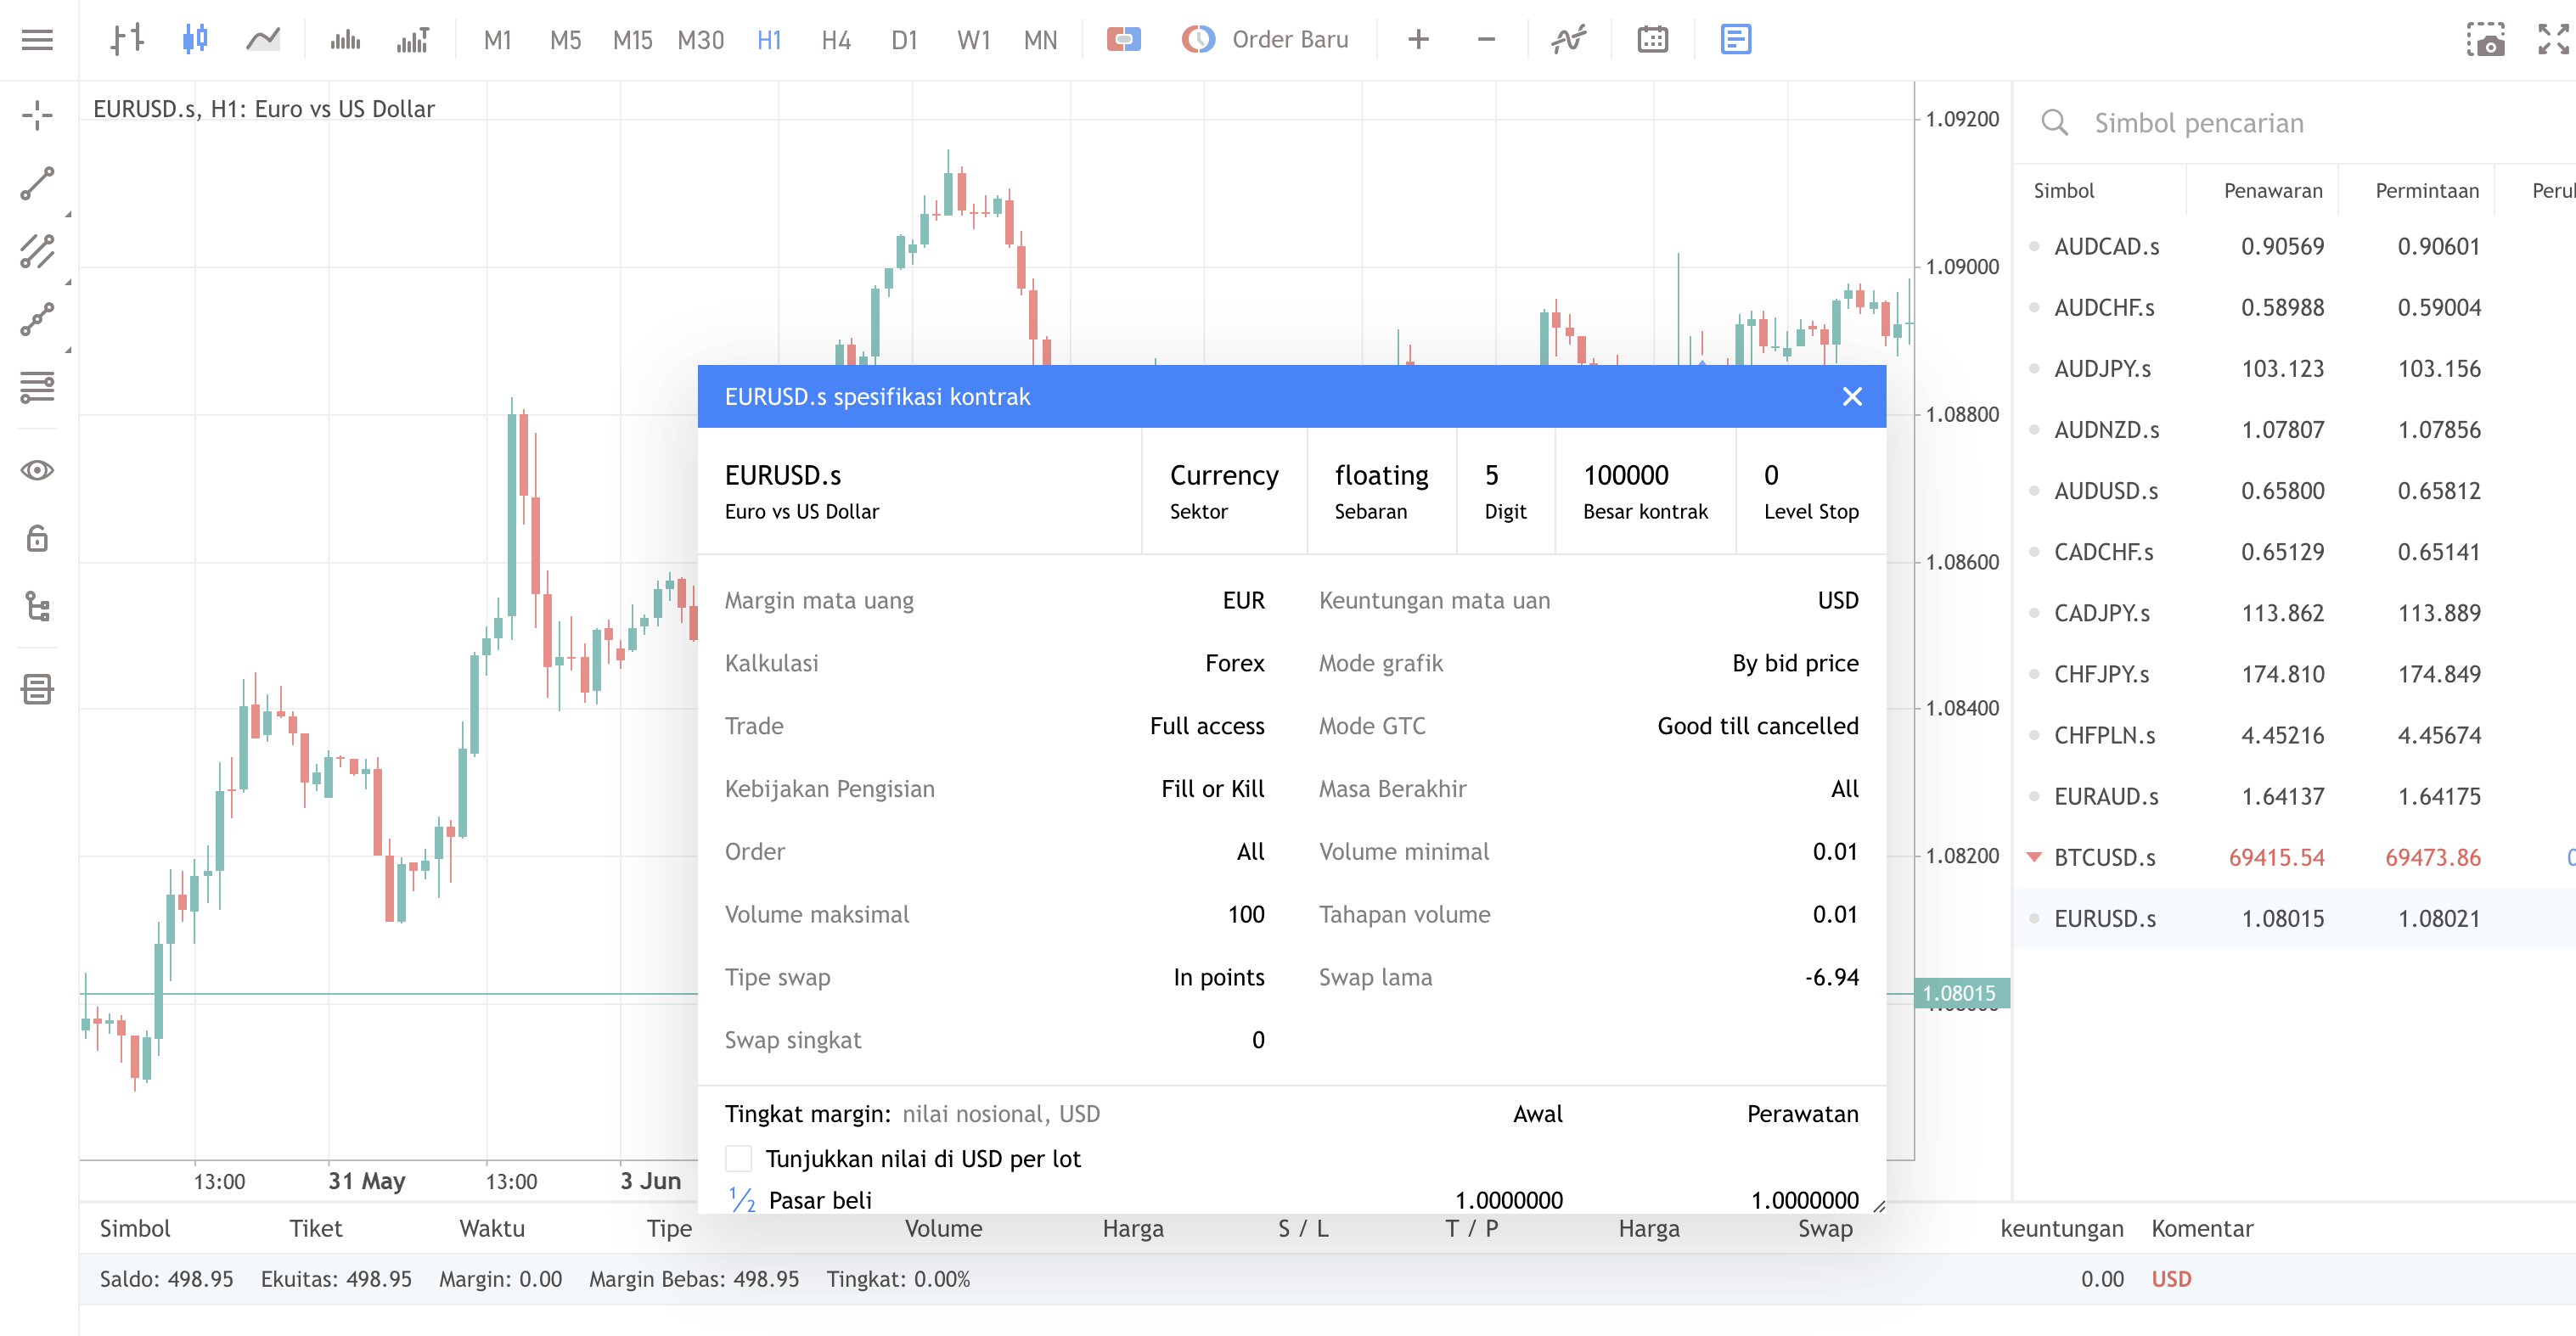
Task: Toggle one-click trading panel icon
Action: (1124, 40)
